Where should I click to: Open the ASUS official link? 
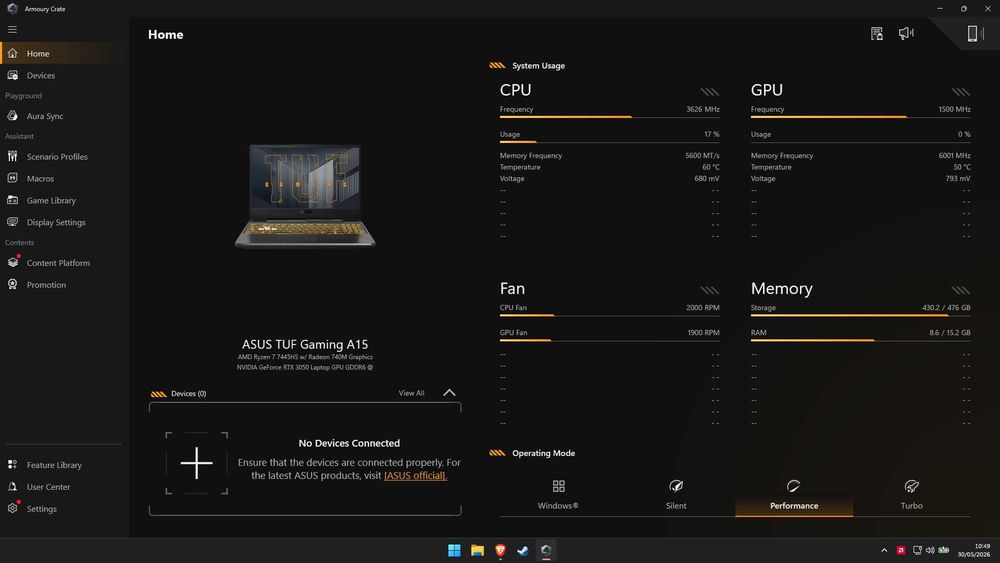(x=415, y=476)
